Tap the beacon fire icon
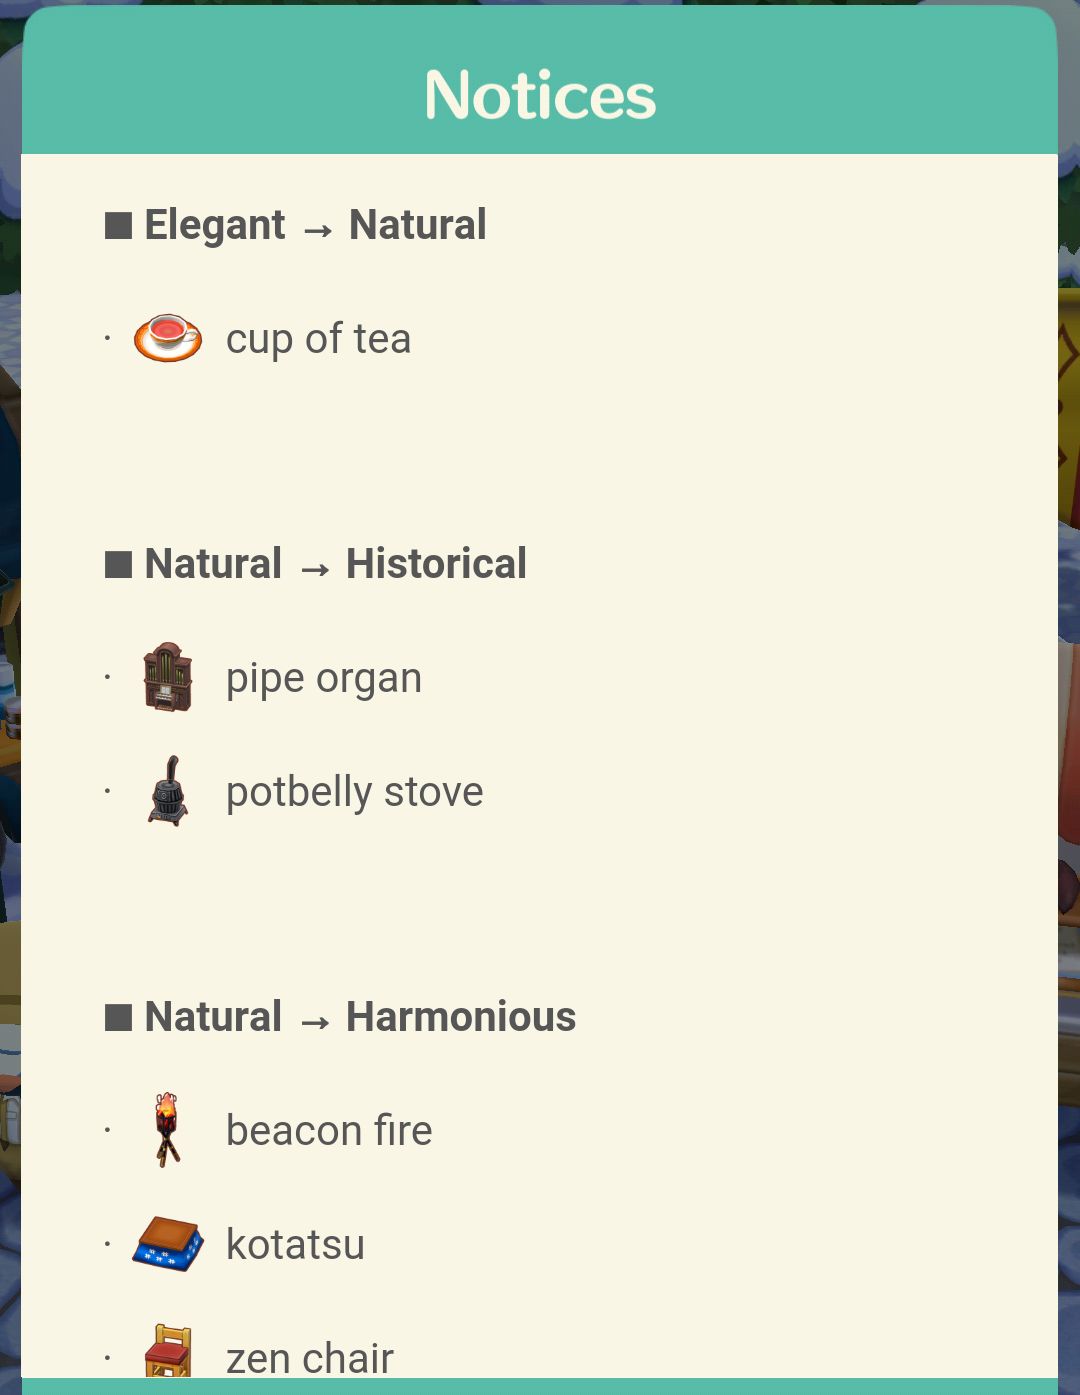 [167, 1130]
